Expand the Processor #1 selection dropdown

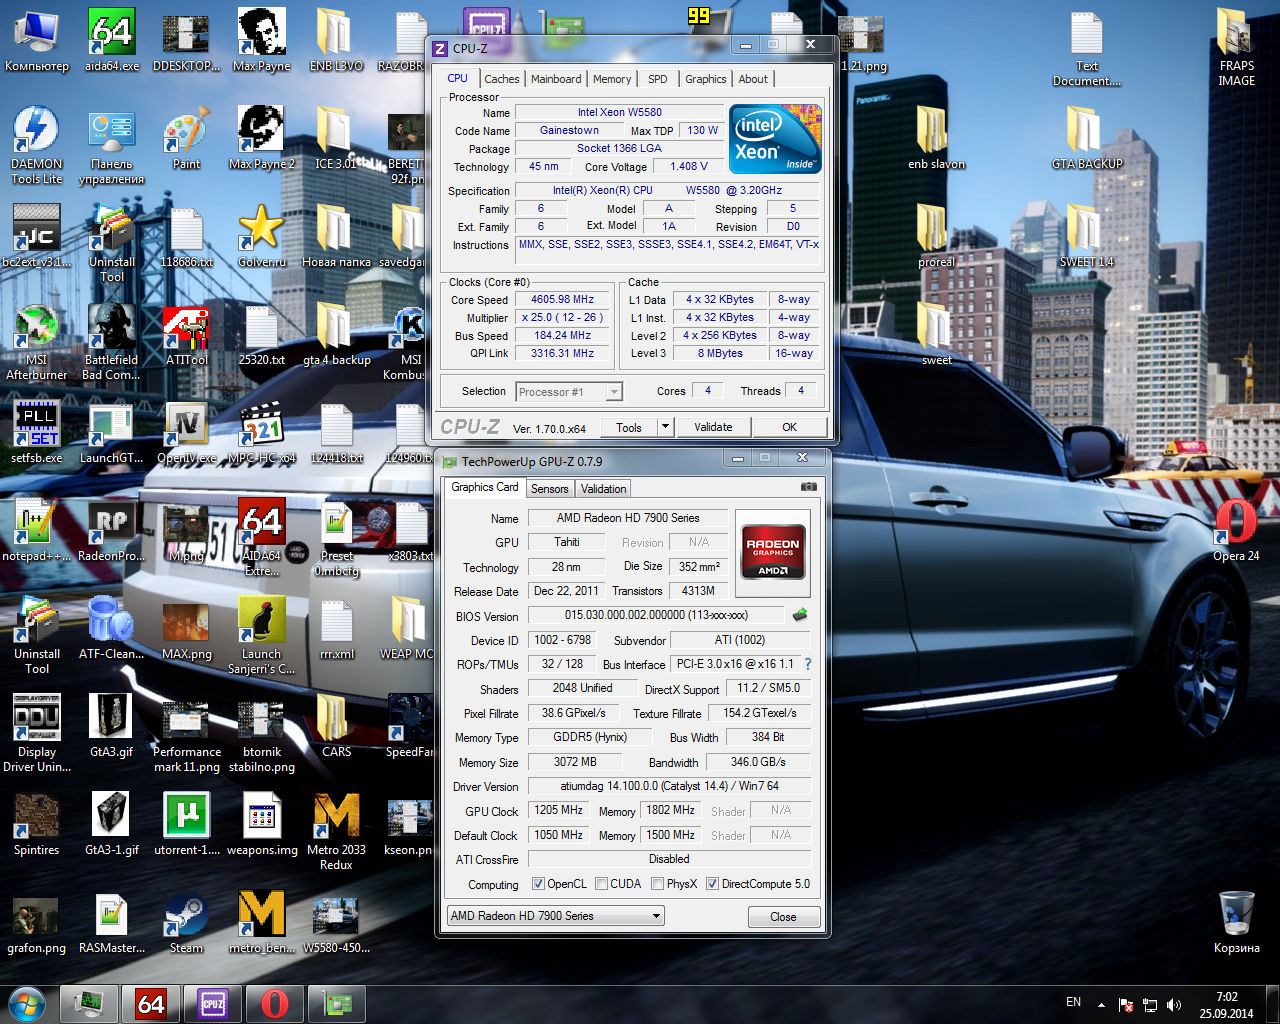614,392
